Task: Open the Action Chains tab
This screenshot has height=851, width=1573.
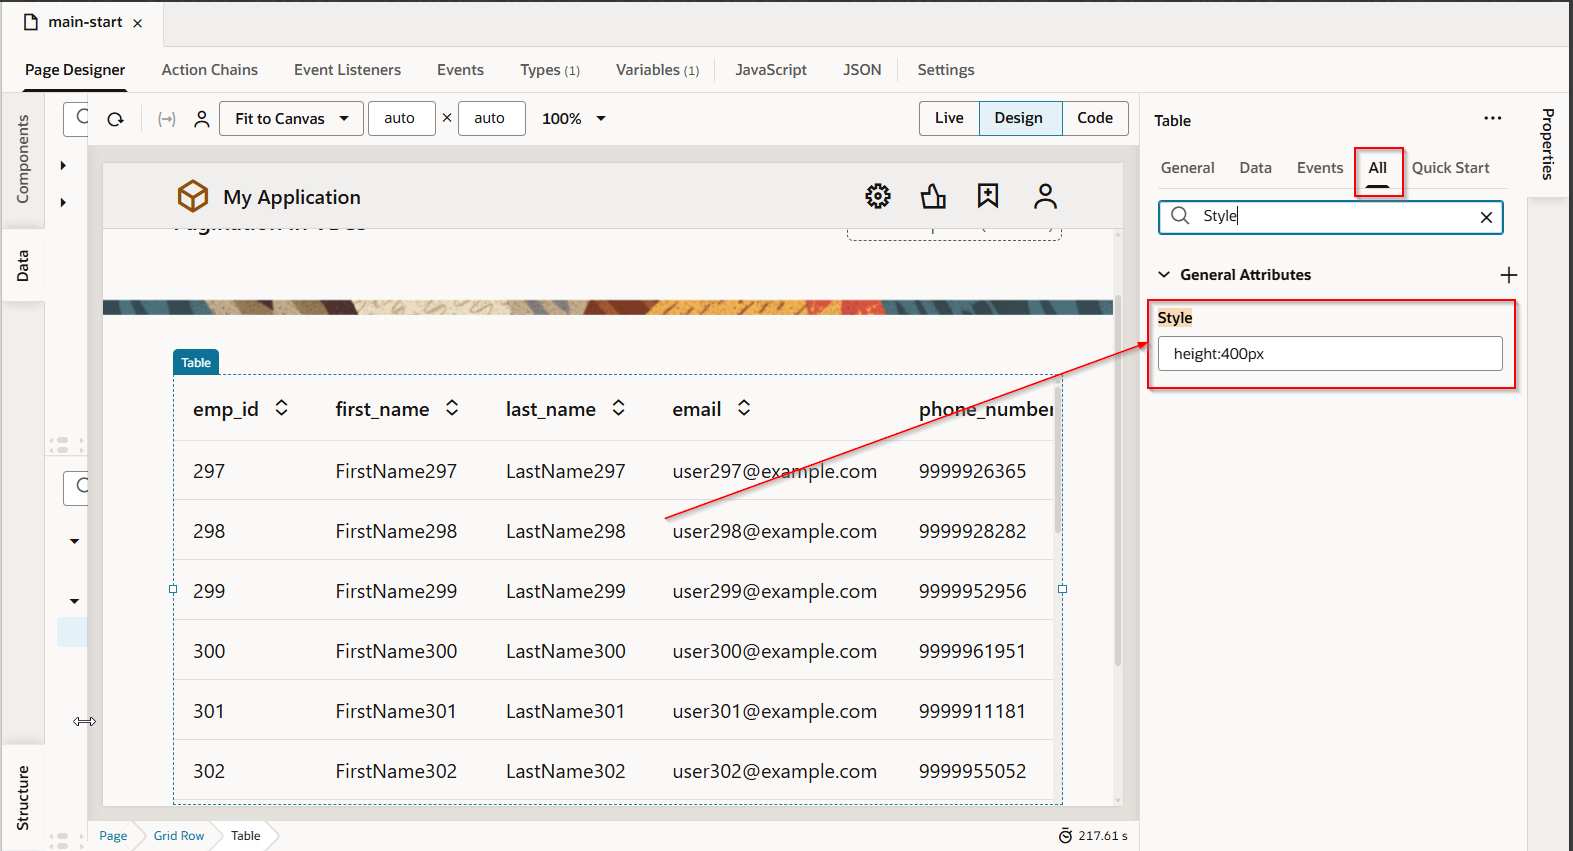Action: [210, 70]
